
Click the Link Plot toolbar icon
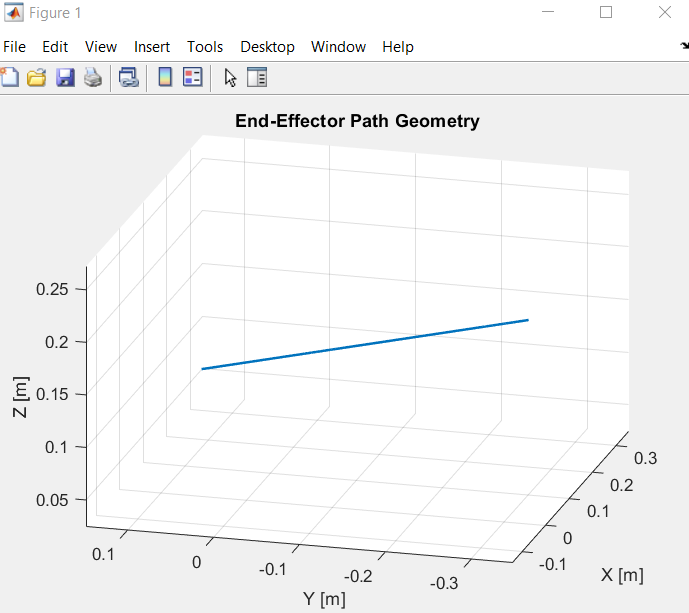pyautogui.click(x=129, y=78)
